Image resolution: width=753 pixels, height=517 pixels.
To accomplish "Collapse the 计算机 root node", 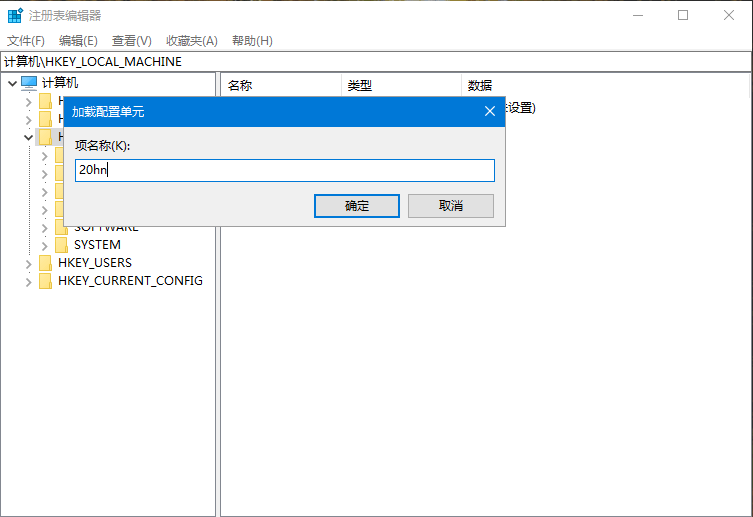I will 11,83.
